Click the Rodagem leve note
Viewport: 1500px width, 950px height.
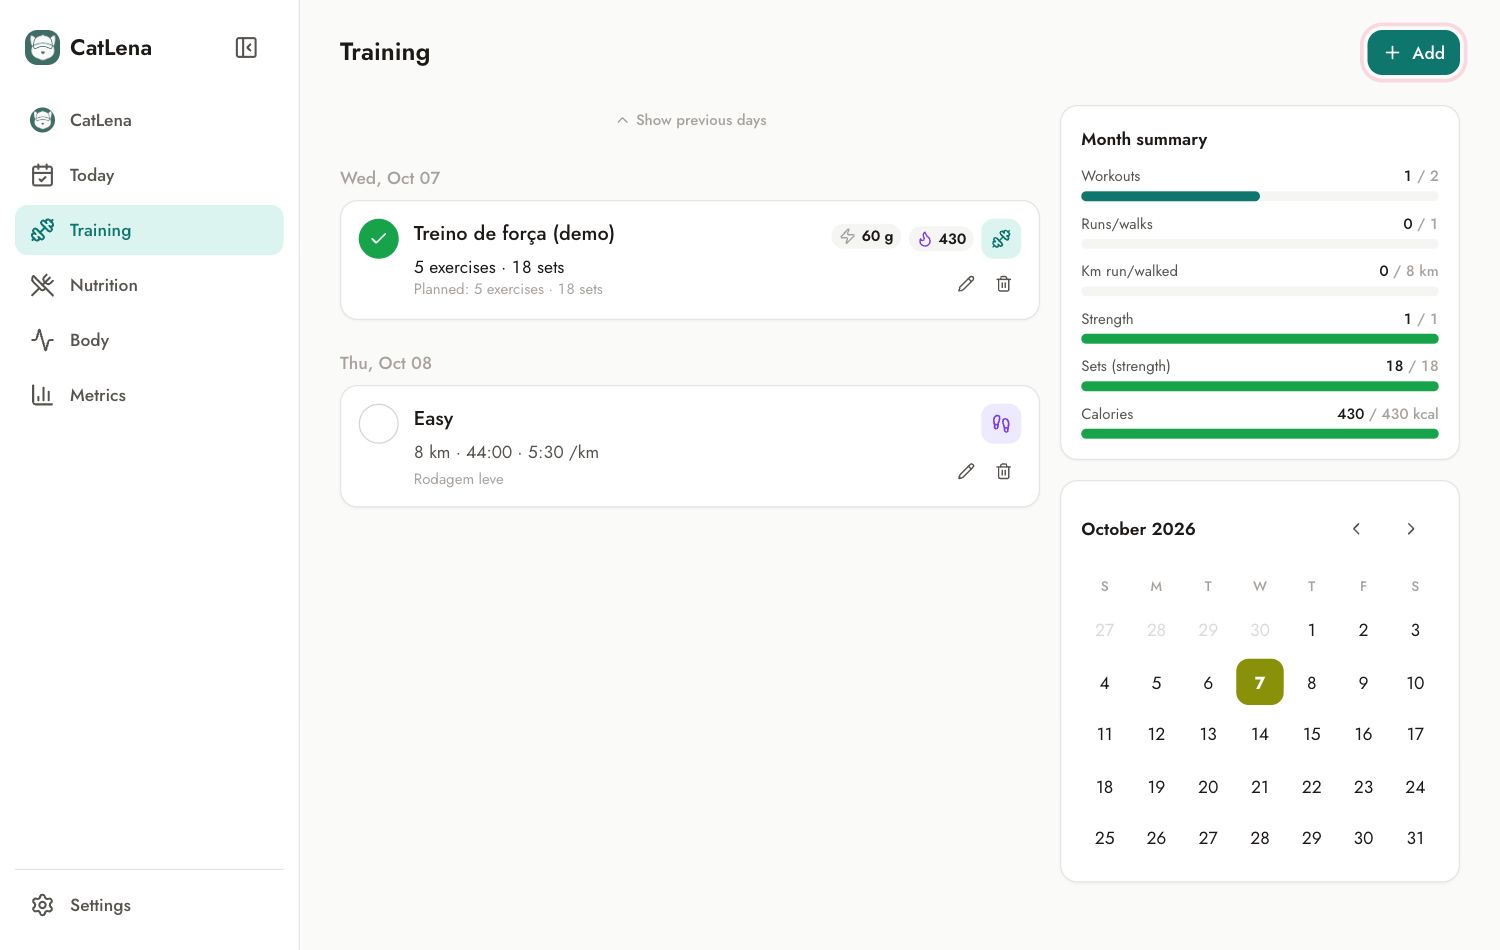pyautogui.click(x=459, y=479)
